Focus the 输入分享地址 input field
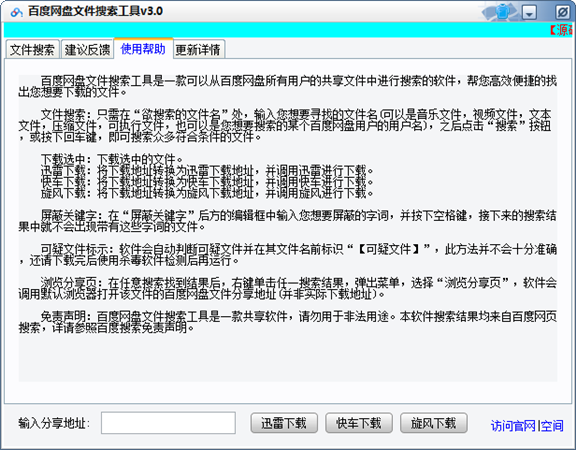 click(169, 423)
